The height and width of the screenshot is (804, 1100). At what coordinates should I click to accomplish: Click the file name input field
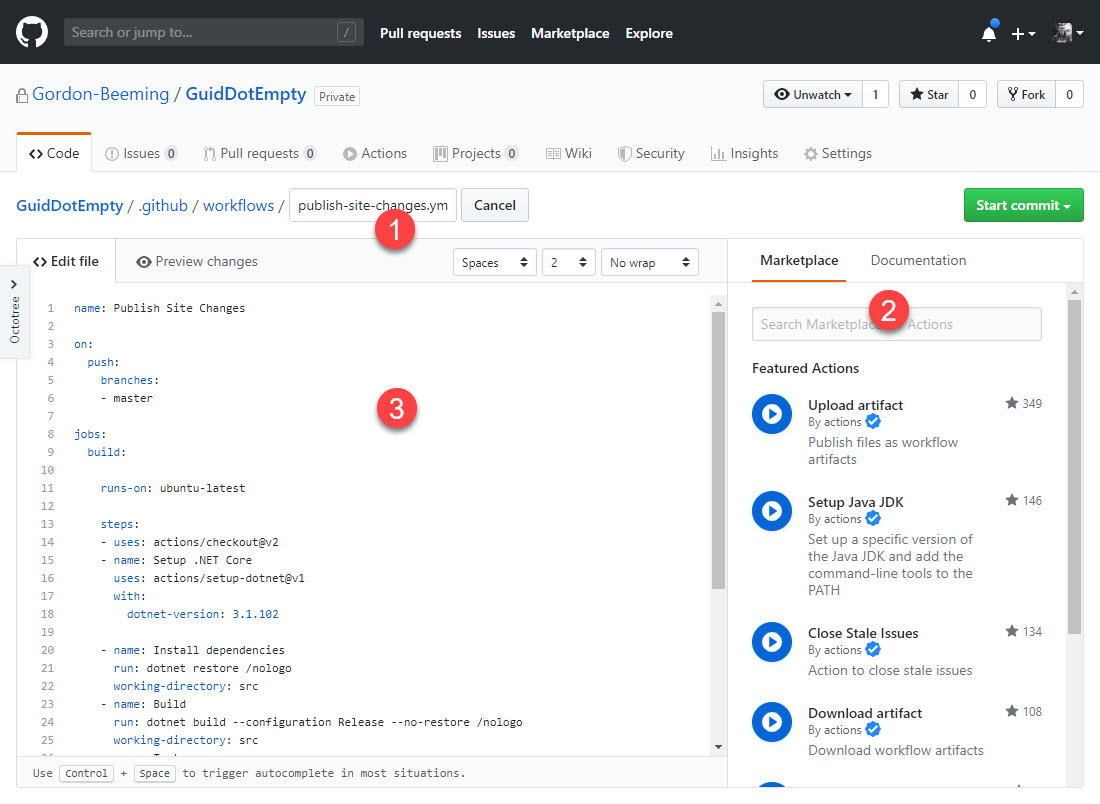click(x=373, y=205)
